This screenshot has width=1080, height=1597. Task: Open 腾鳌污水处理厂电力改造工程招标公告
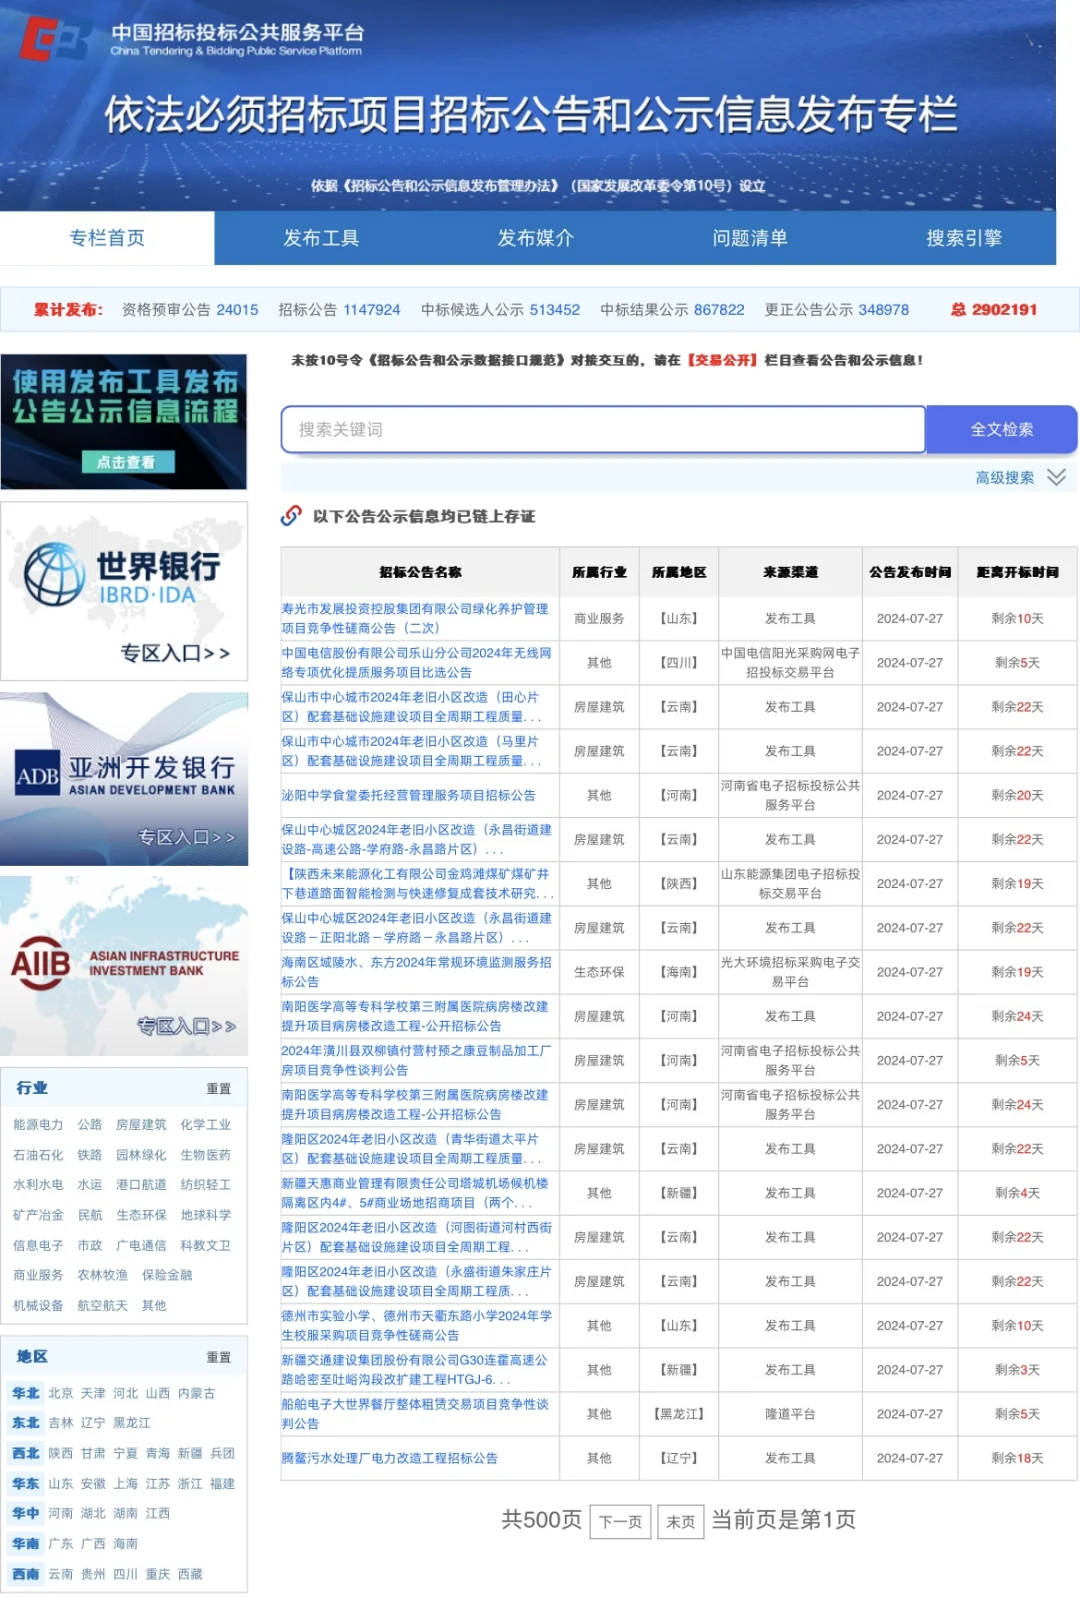coord(389,1458)
